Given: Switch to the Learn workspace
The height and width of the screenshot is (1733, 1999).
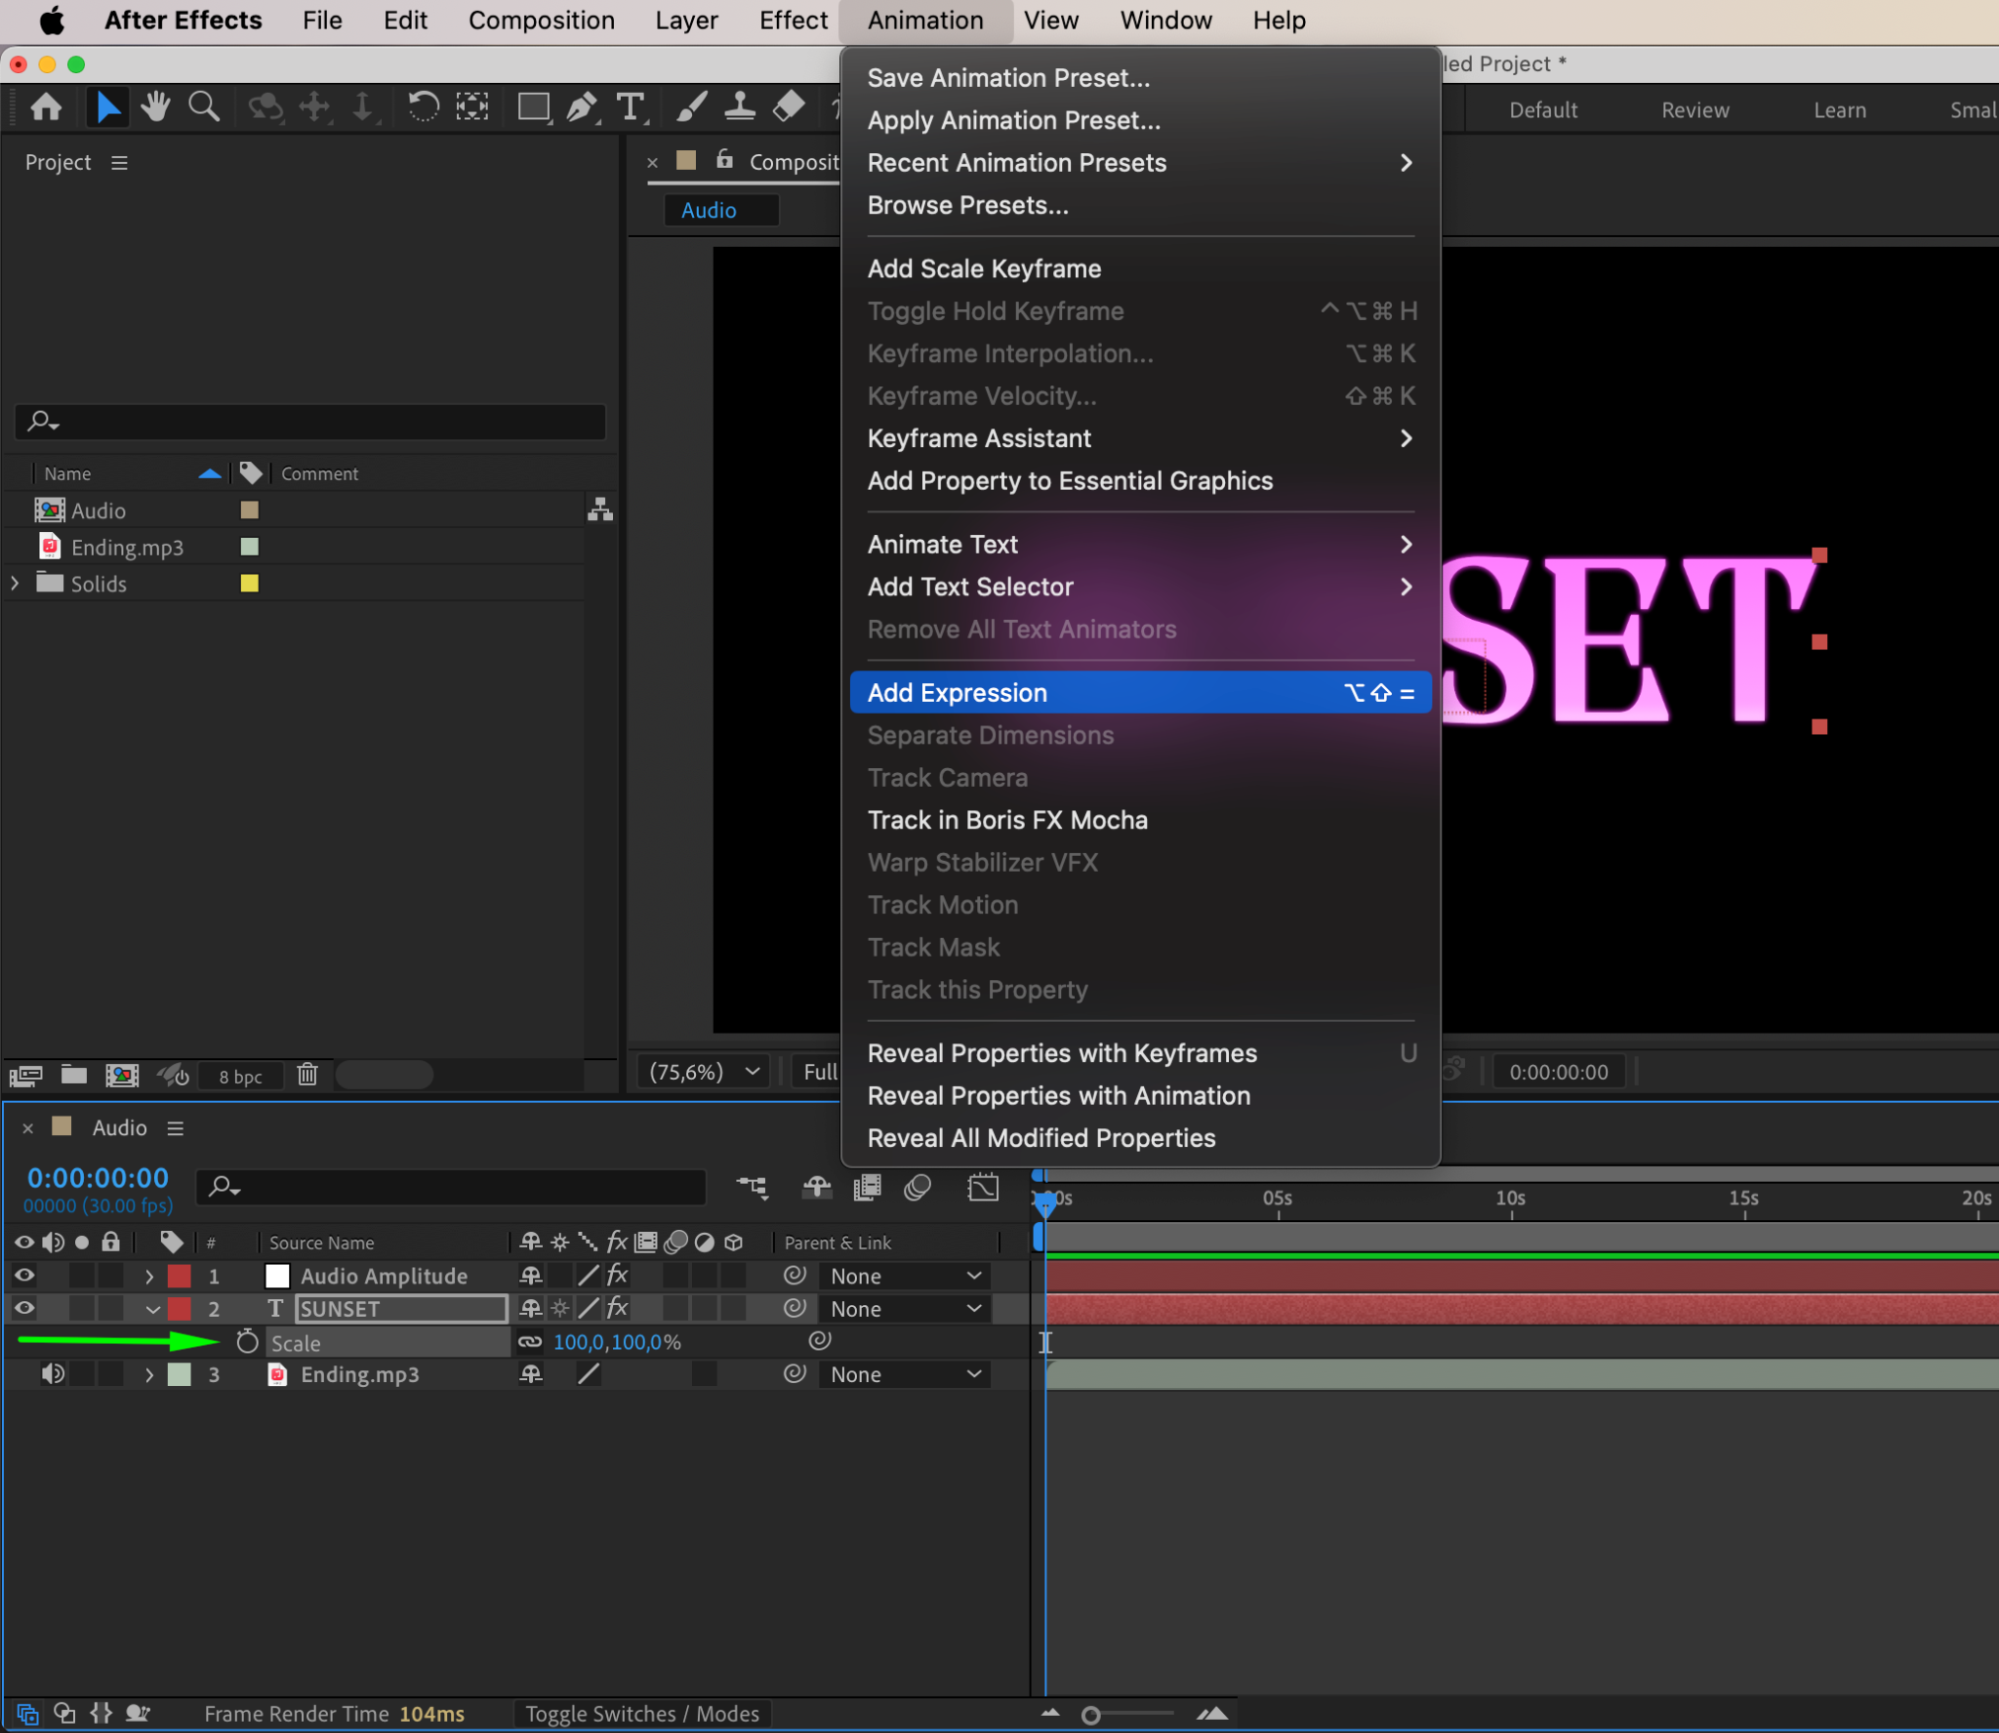Looking at the screenshot, I should tap(1840, 110).
